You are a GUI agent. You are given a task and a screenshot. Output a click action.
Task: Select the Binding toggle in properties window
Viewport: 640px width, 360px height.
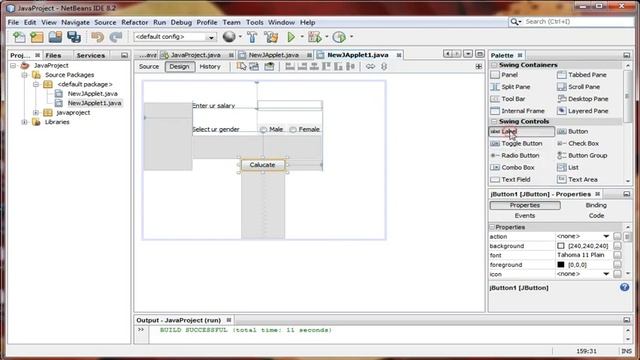tap(596, 205)
